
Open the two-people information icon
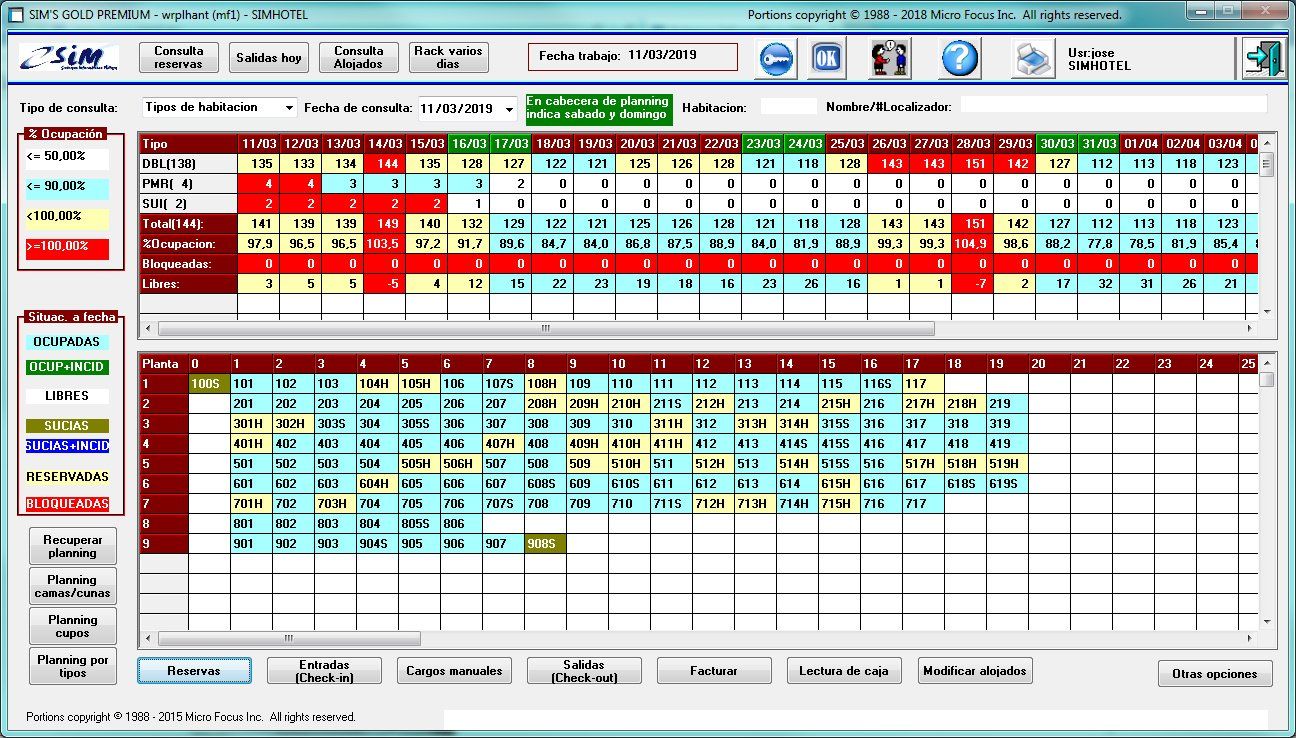[x=889, y=58]
